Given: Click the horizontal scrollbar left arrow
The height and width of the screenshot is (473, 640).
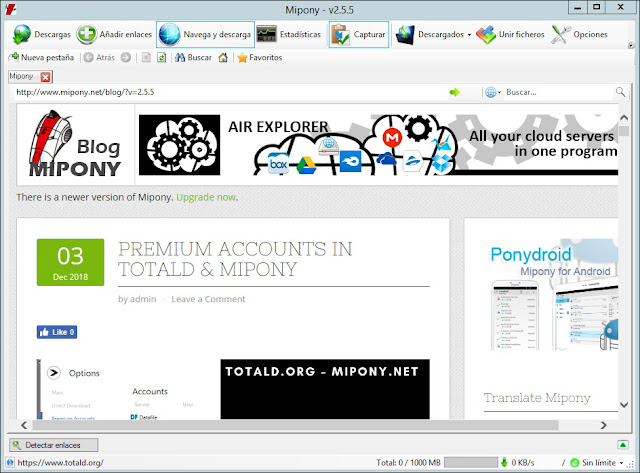Looking at the screenshot, I should (24, 425).
